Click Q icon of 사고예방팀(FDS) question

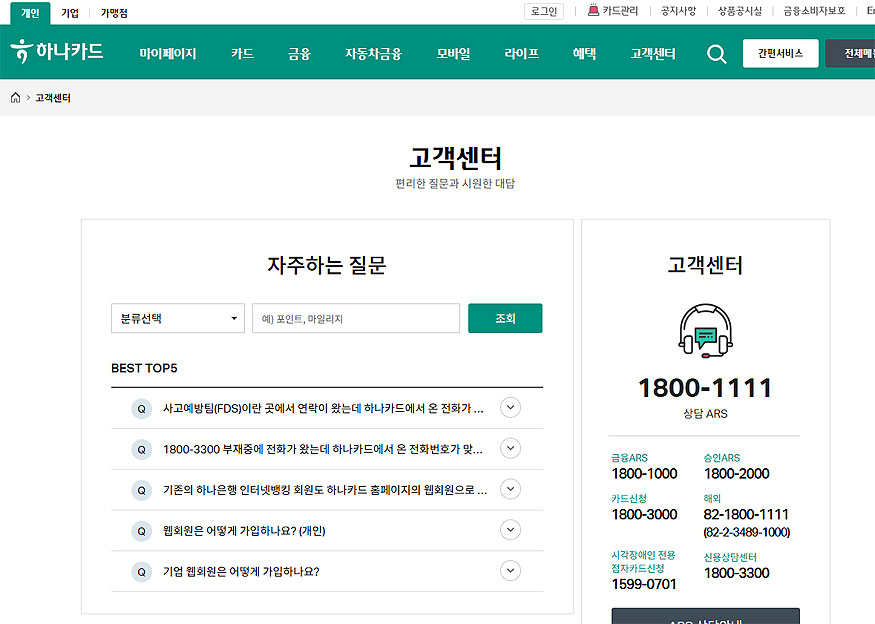point(141,409)
